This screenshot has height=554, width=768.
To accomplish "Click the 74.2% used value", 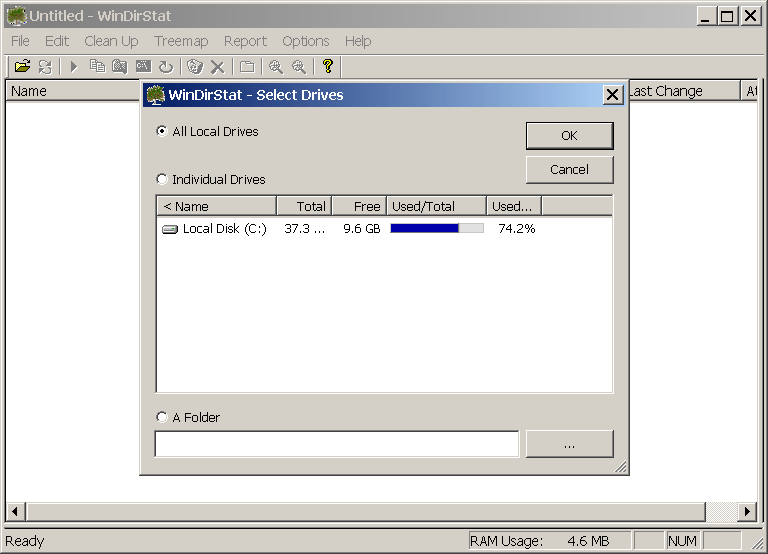I will tap(517, 229).
